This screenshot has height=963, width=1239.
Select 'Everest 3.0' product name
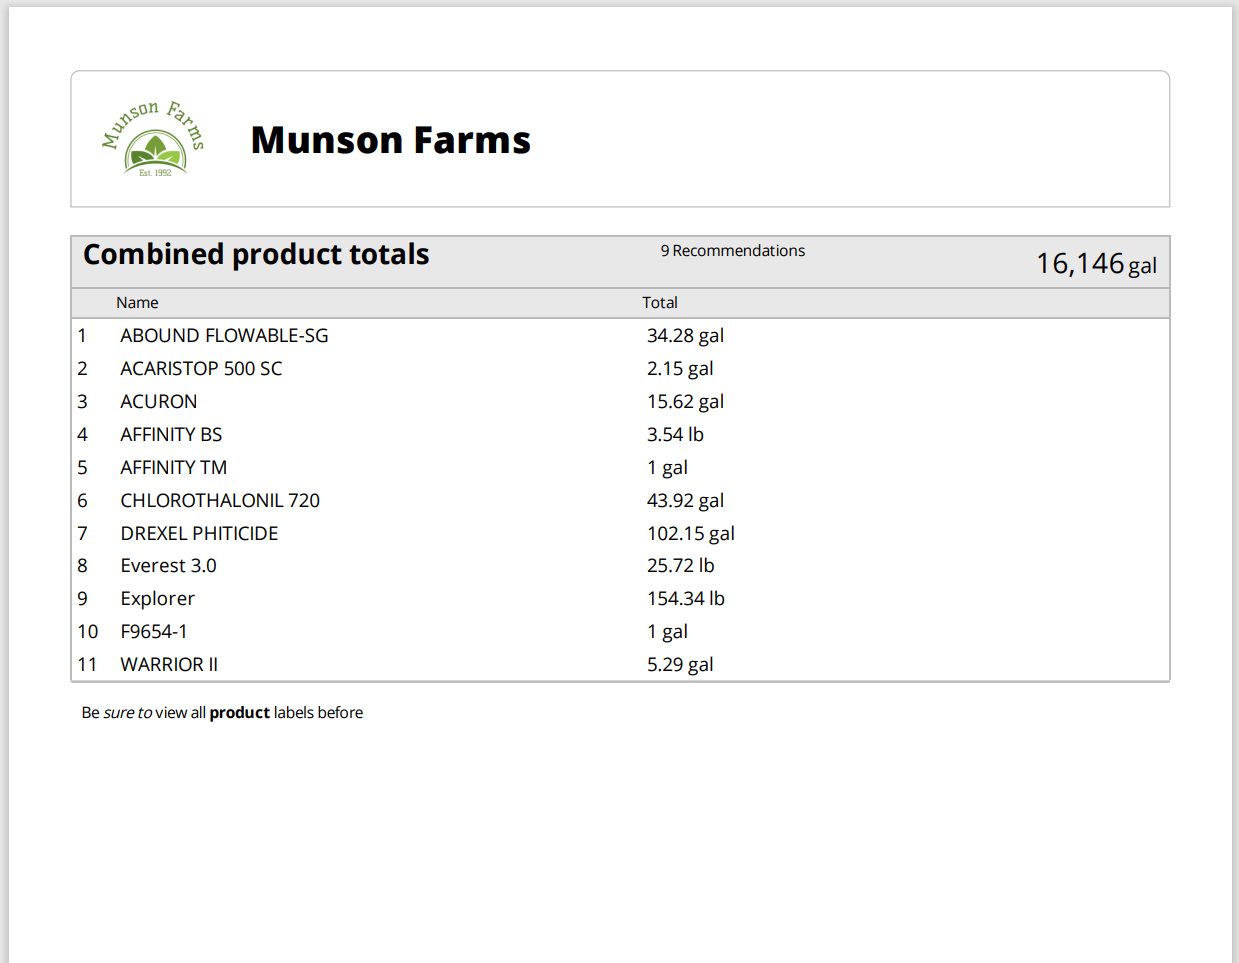[x=168, y=566]
